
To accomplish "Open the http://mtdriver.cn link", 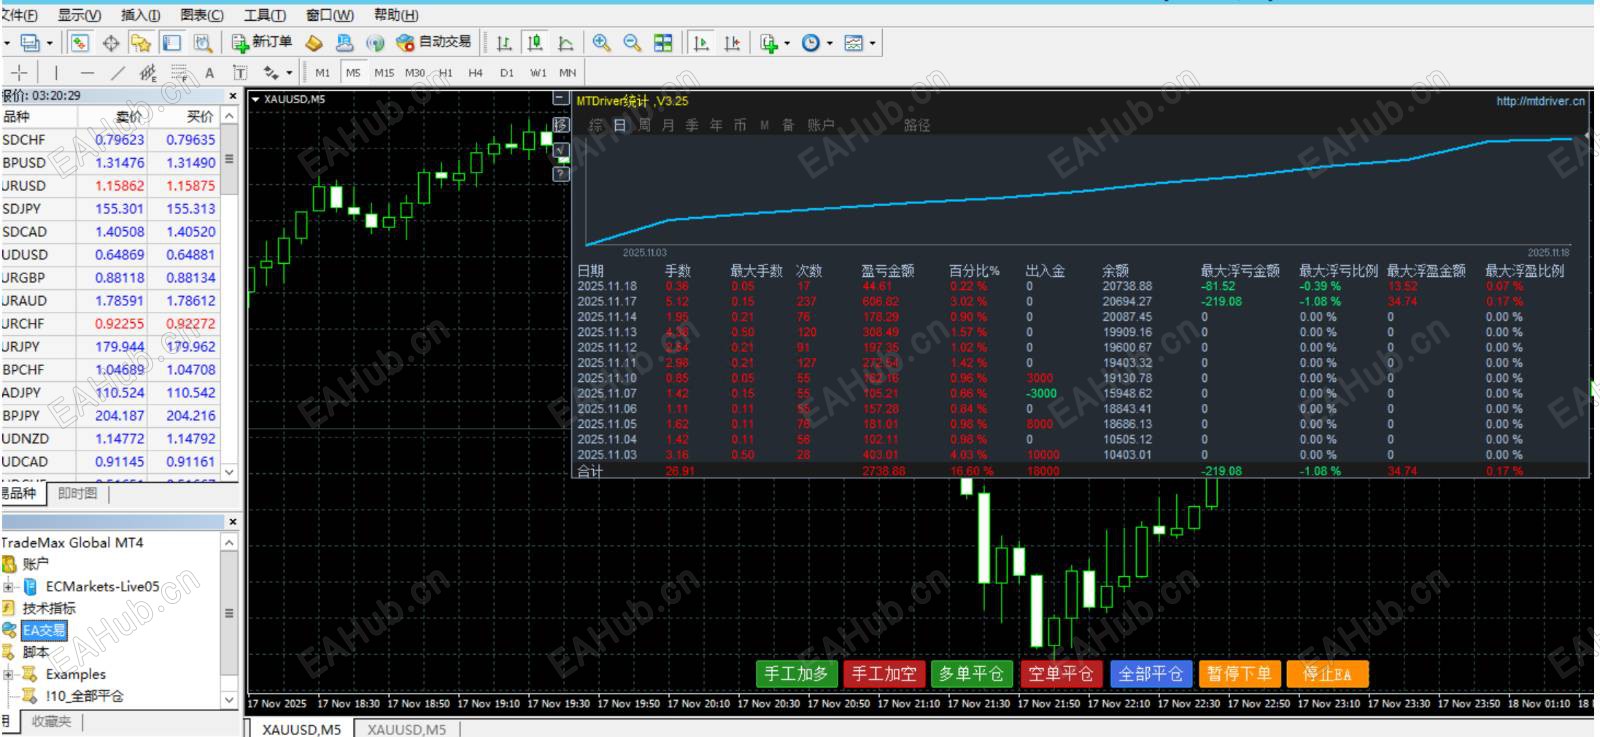I will 1540,101.
